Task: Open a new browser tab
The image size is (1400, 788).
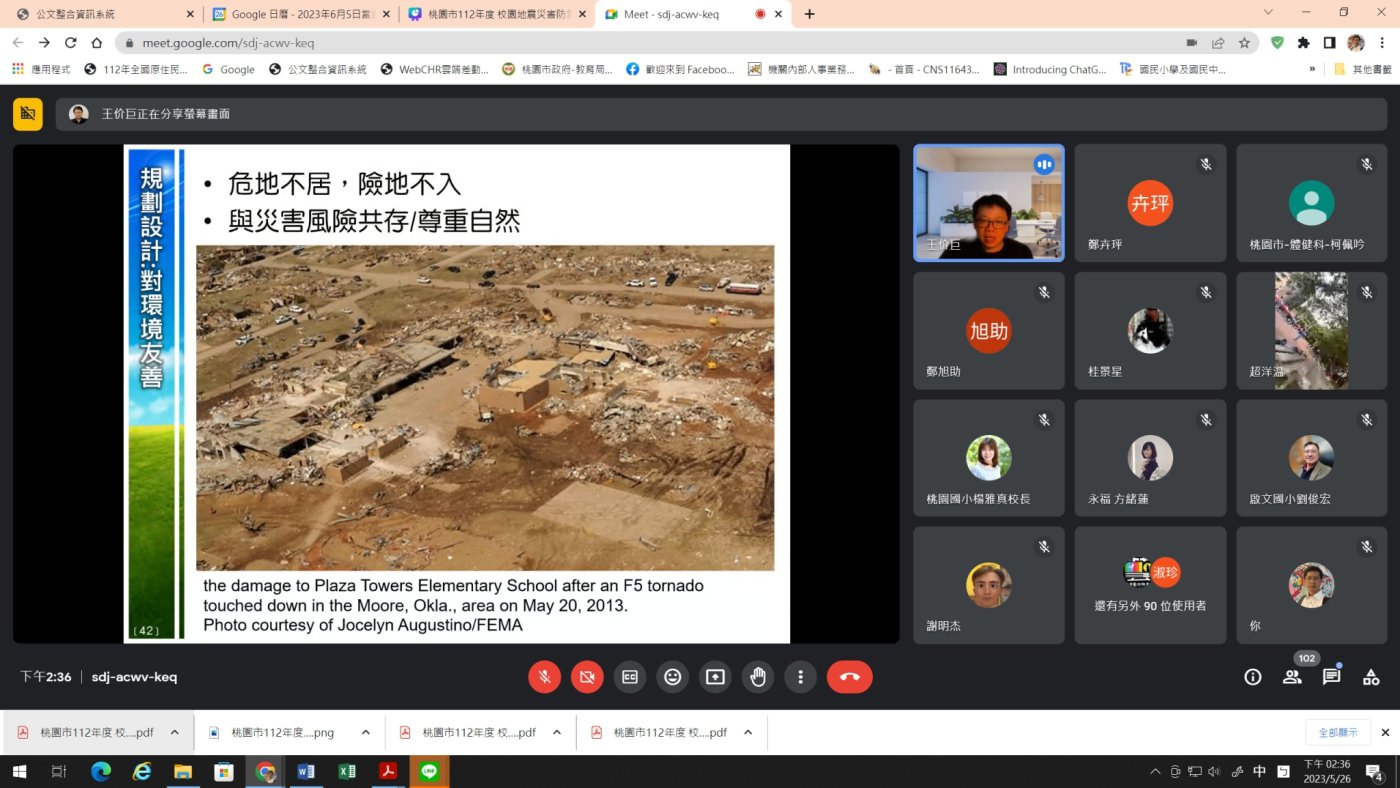Action: click(x=809, y=14)
